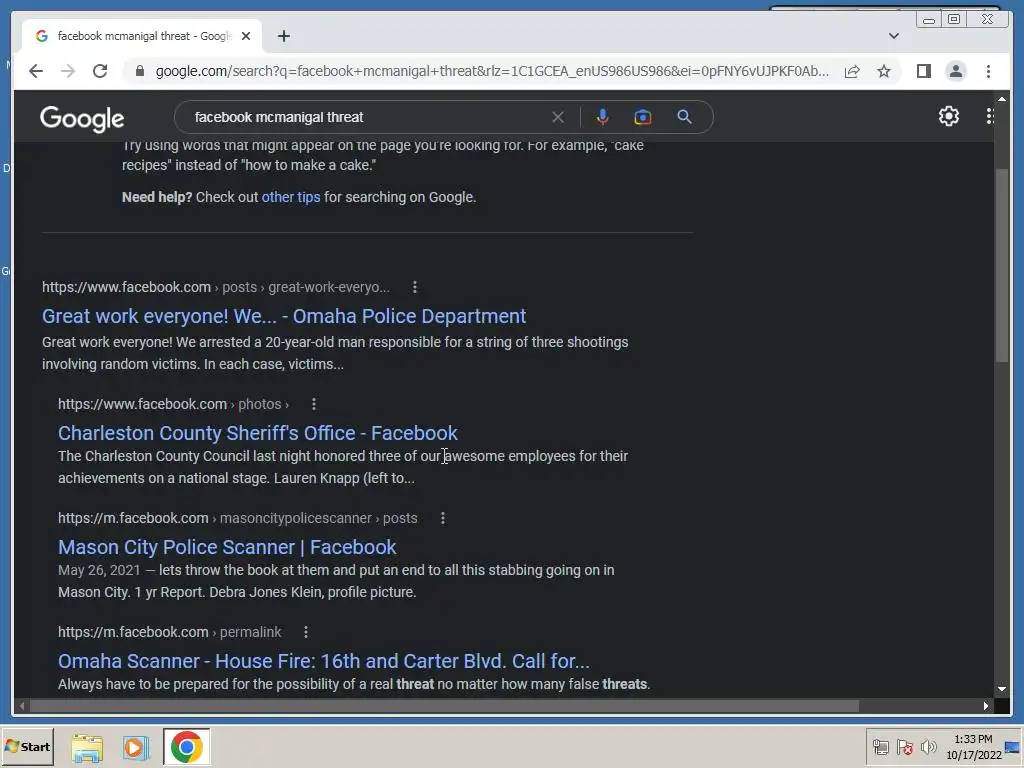Open options for Mason City result
Viewport: 1024px width, 768px height.
443,519
